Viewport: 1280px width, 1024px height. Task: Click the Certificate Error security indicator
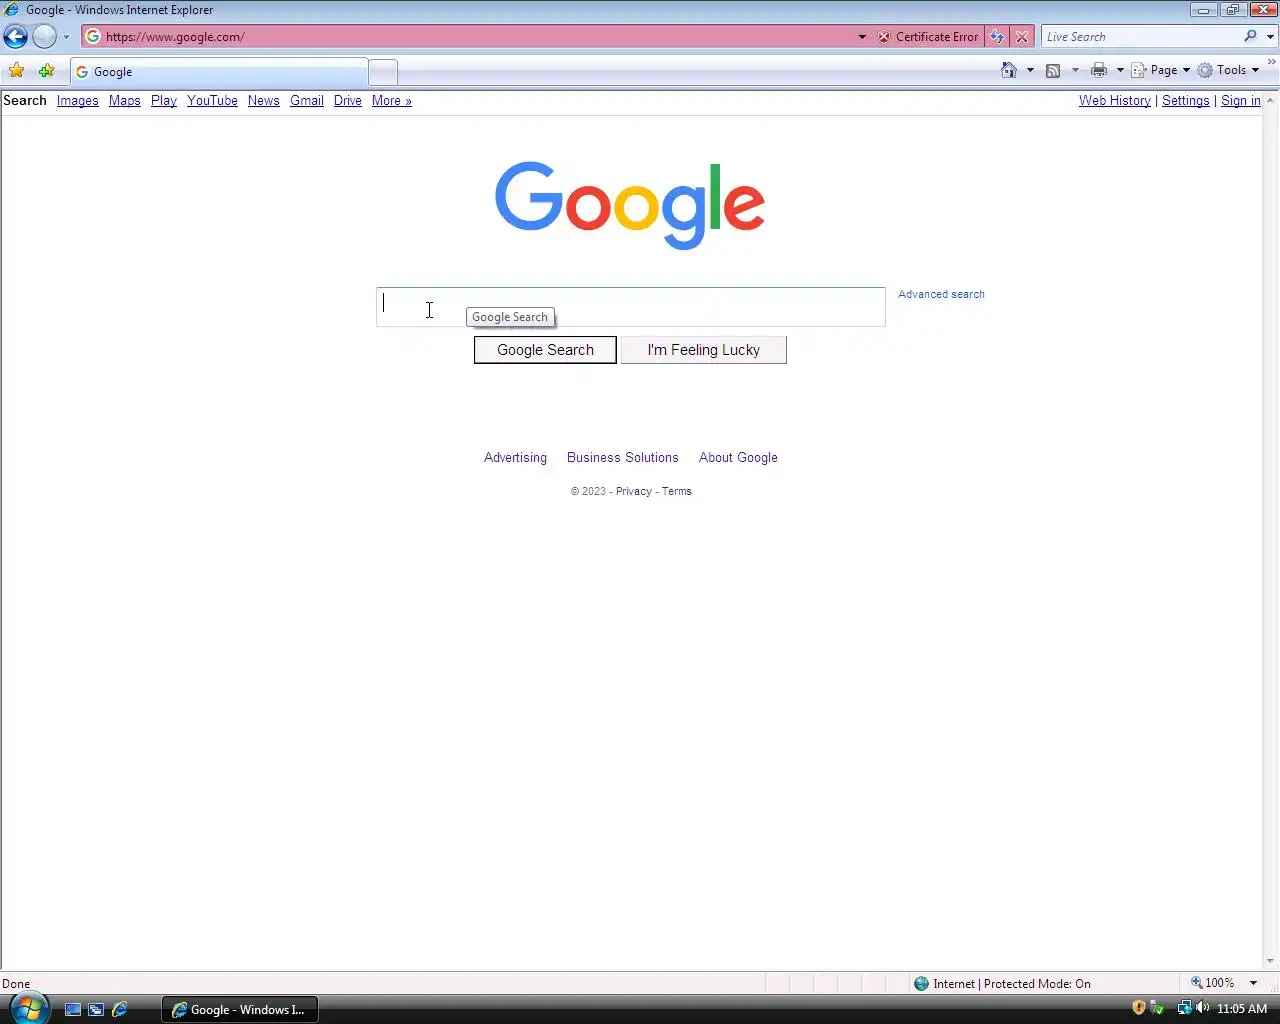click(928, 37)
